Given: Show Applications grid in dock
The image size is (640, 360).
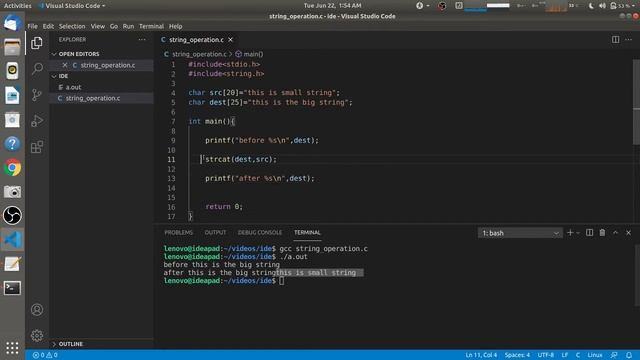Looking at the screenshot, I should click(12, 348).
